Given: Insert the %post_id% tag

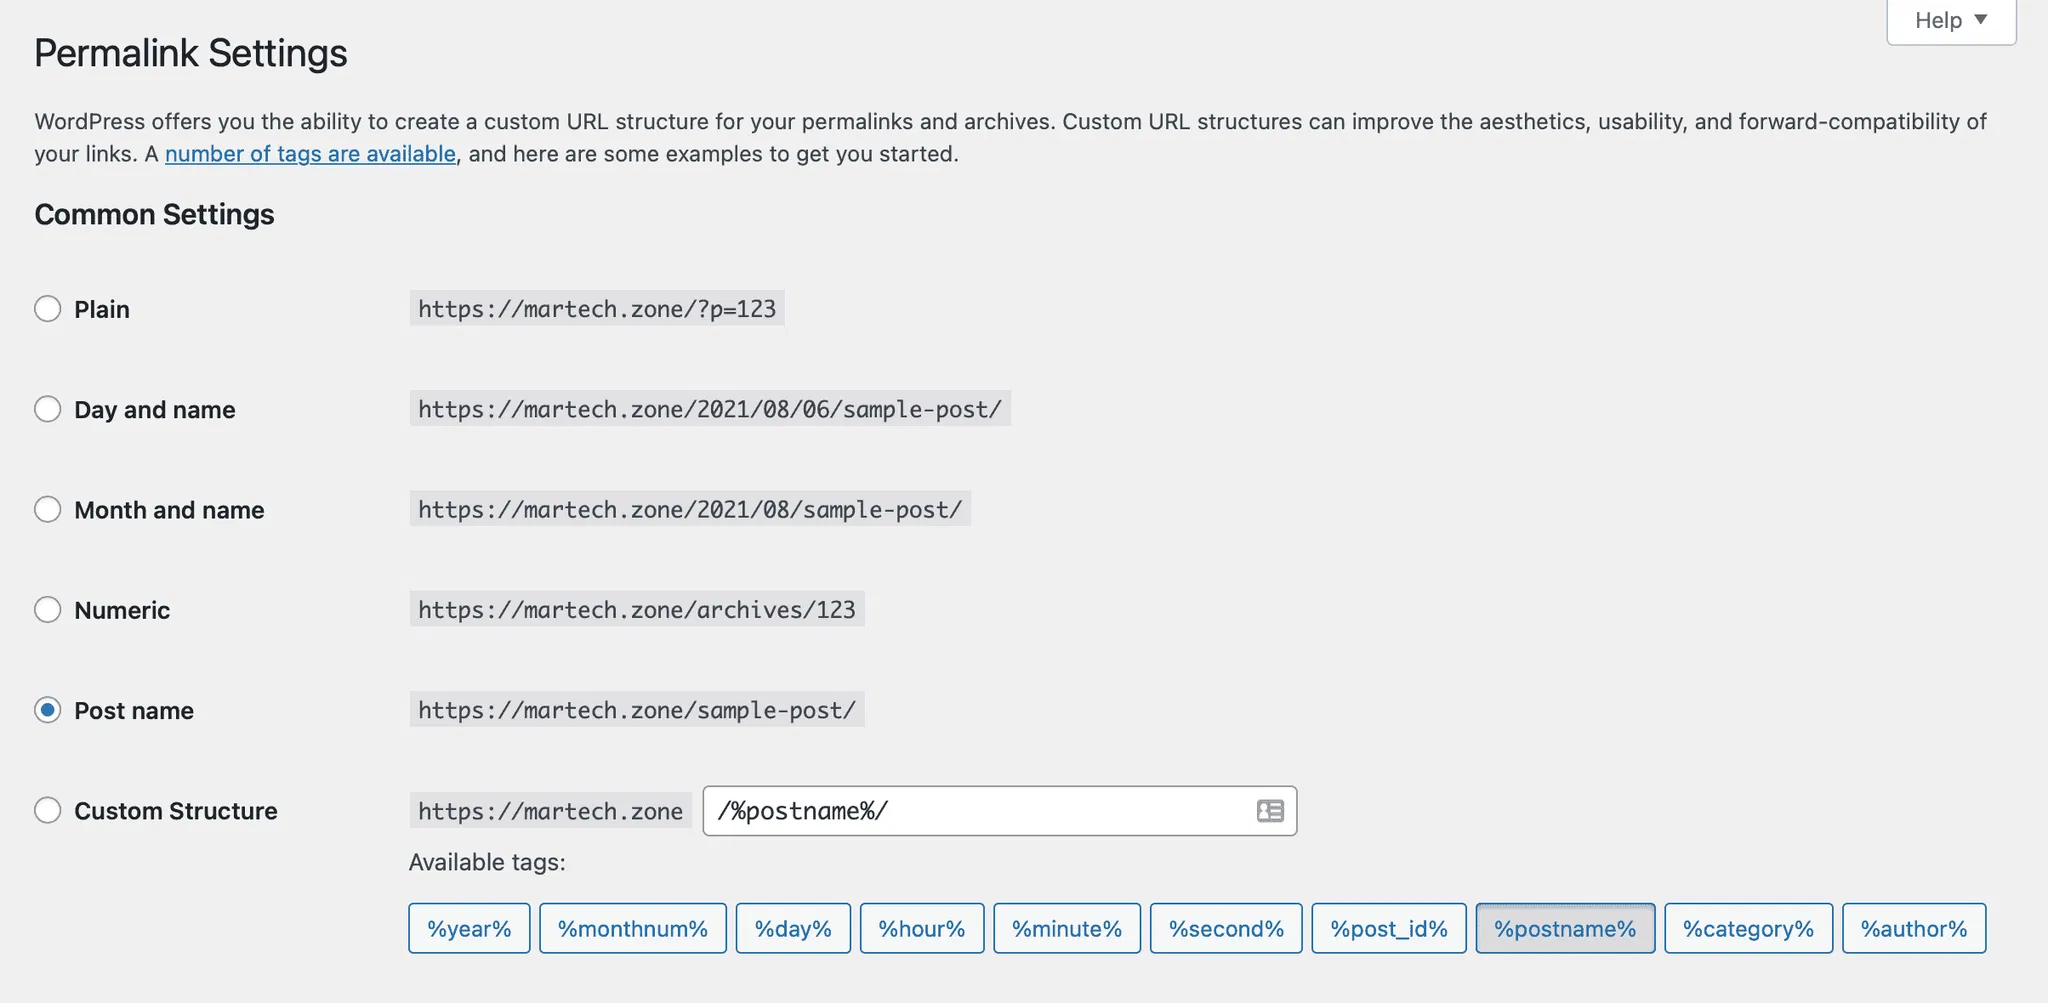Looking at the screenshot, I should 1388,929.
